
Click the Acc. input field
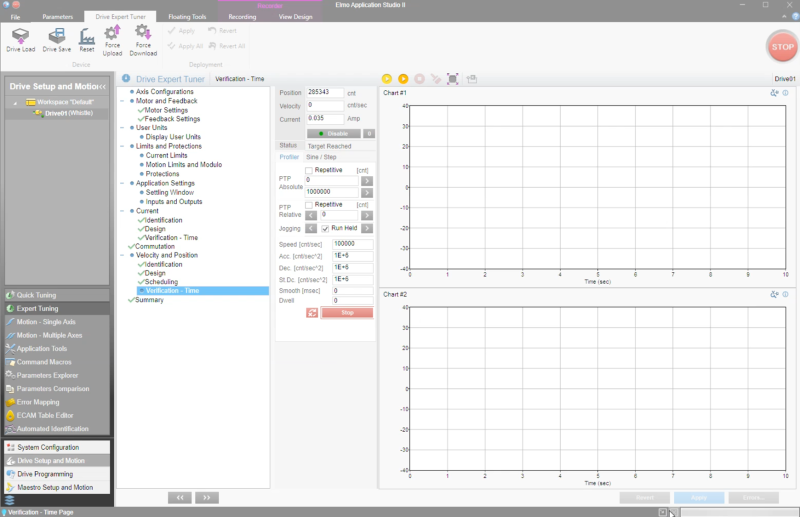pos(353,256)
